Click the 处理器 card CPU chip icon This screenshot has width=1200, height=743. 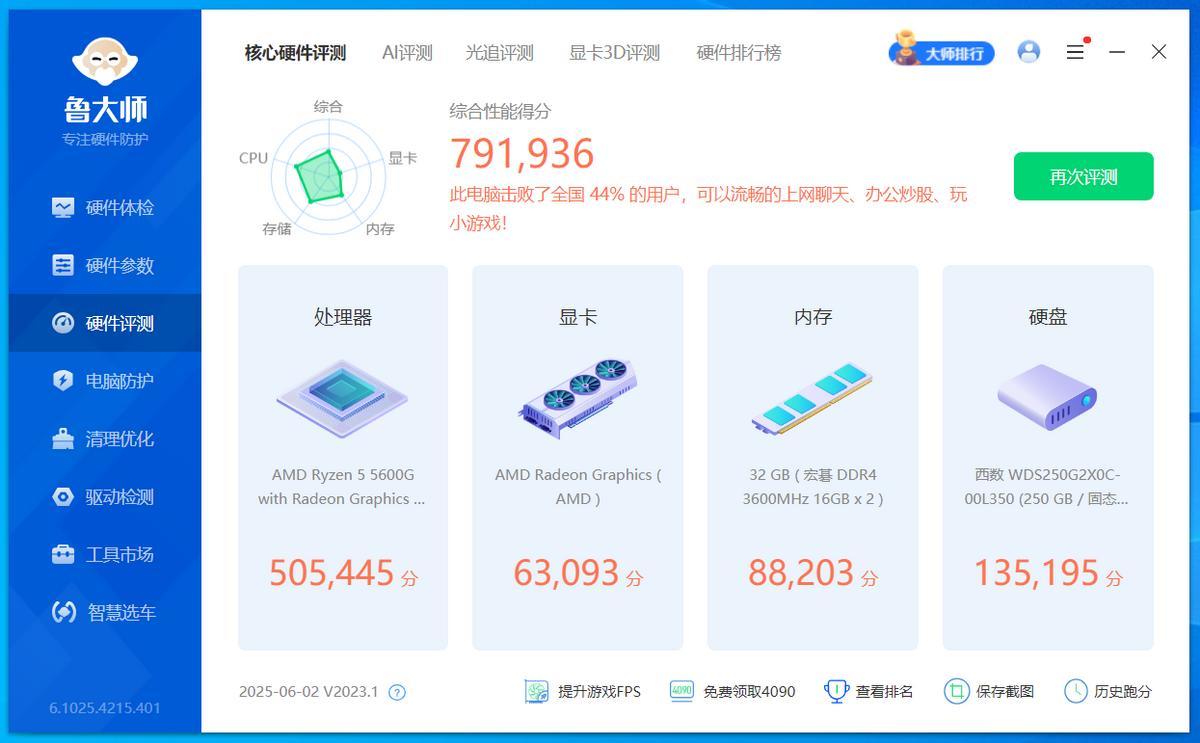coord(343,397)
